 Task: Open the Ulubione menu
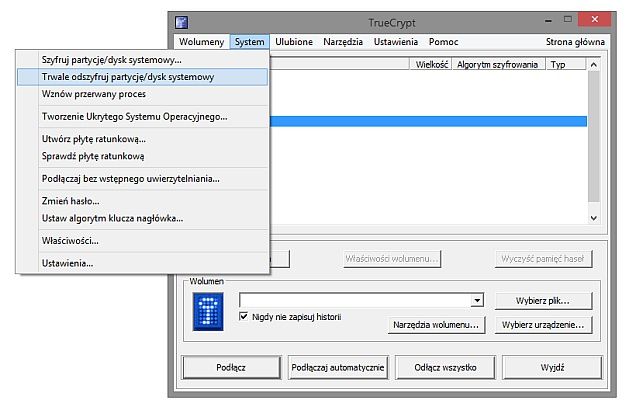click(294, 42)
